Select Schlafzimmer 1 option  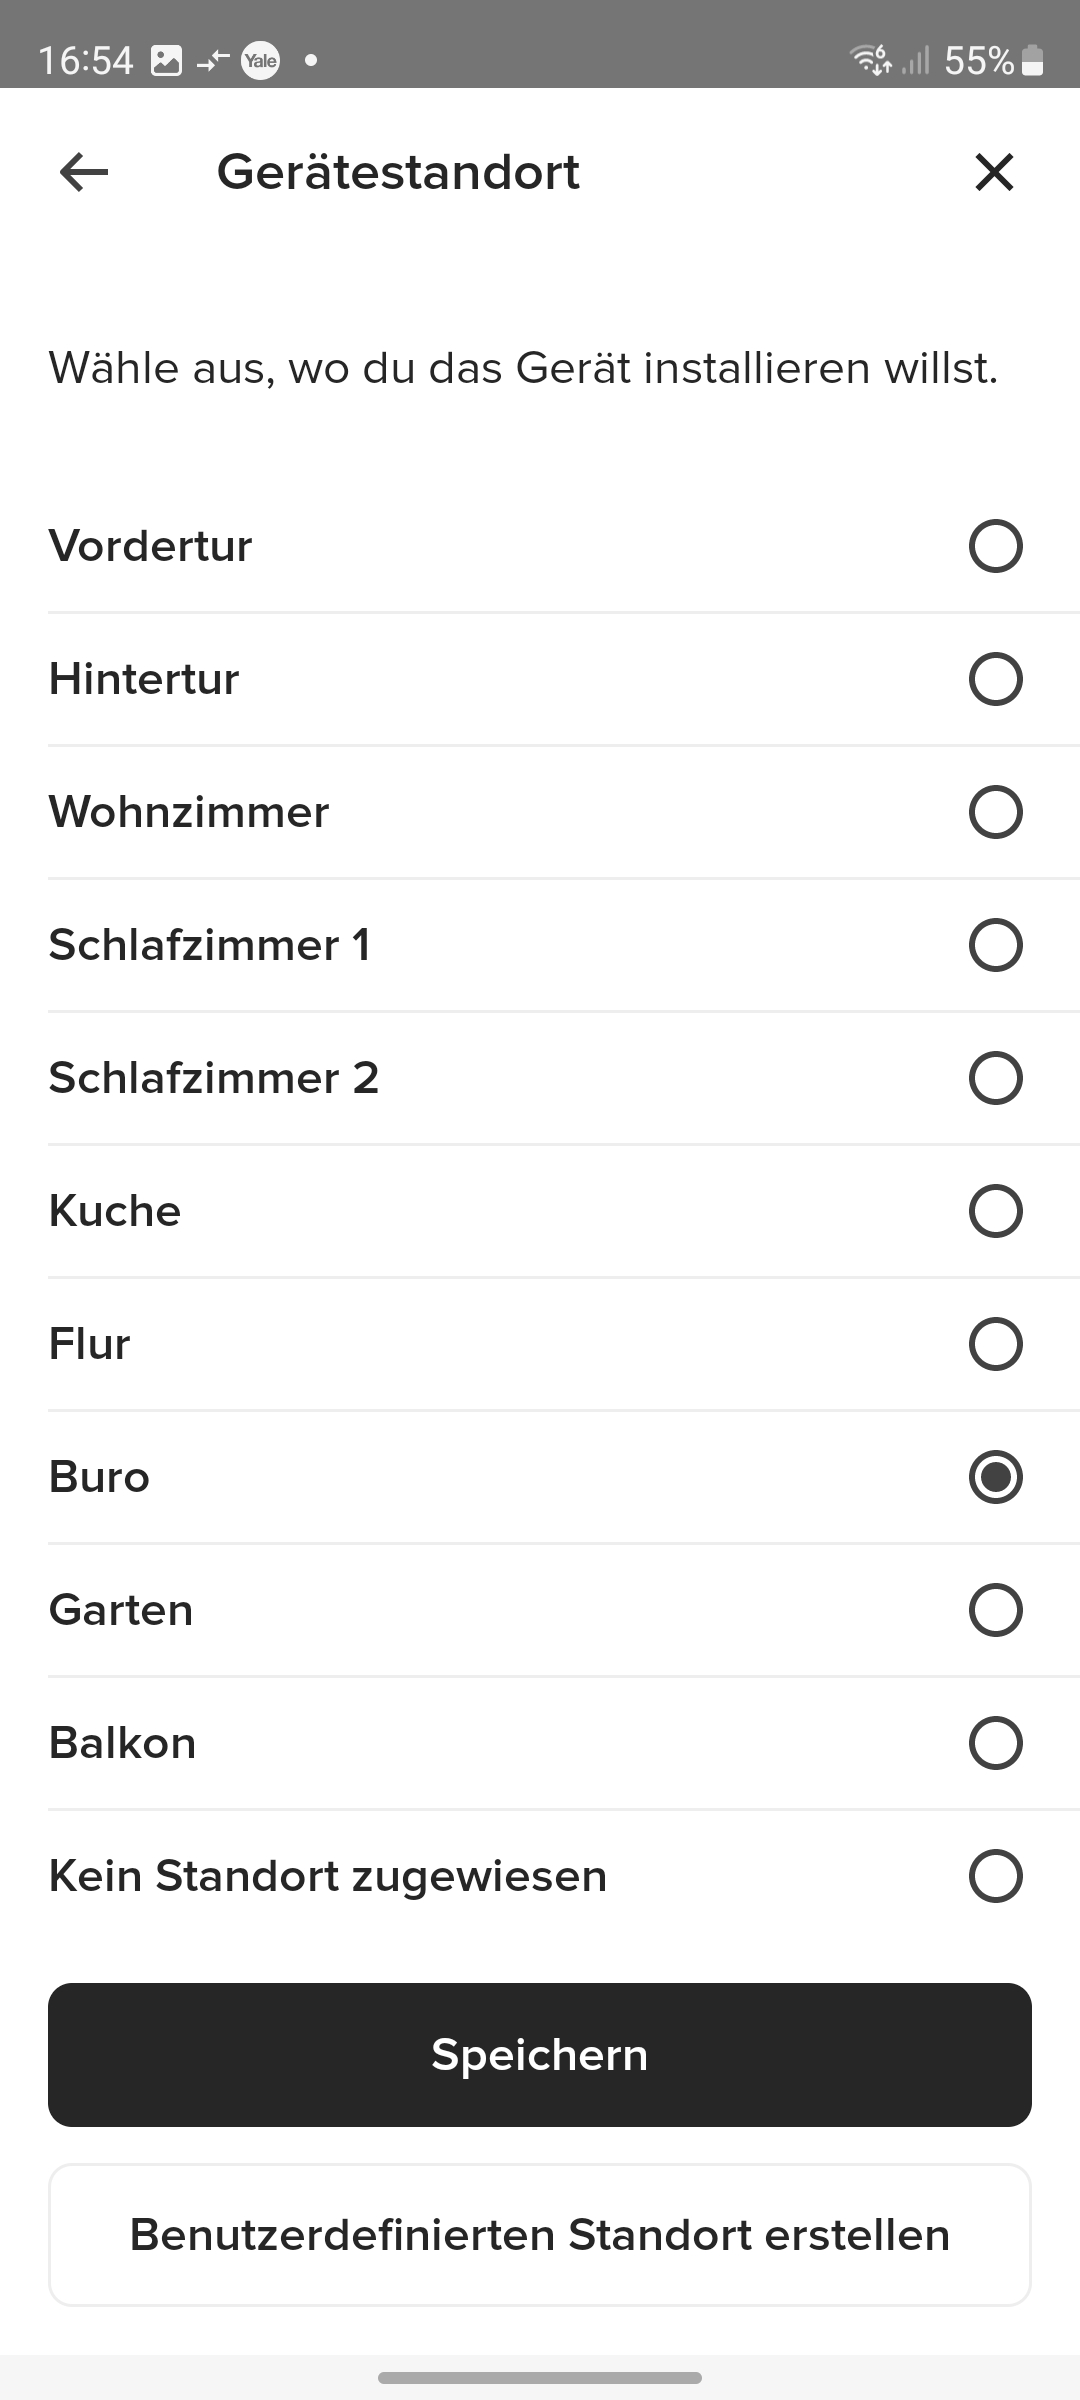point(995,945)
